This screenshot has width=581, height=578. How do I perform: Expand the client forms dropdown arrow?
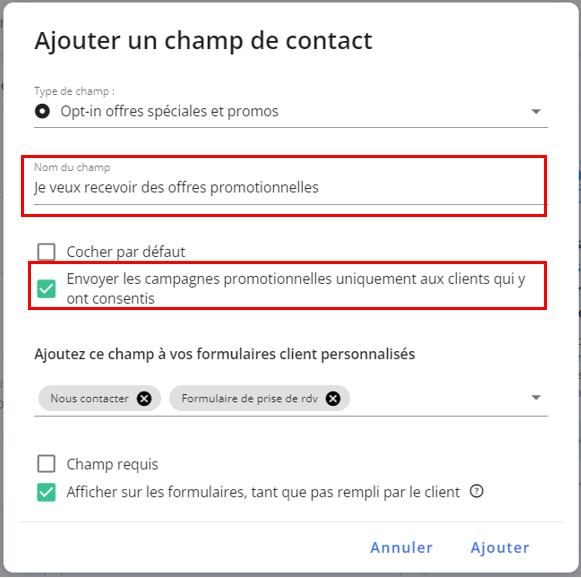coord(536,398)
